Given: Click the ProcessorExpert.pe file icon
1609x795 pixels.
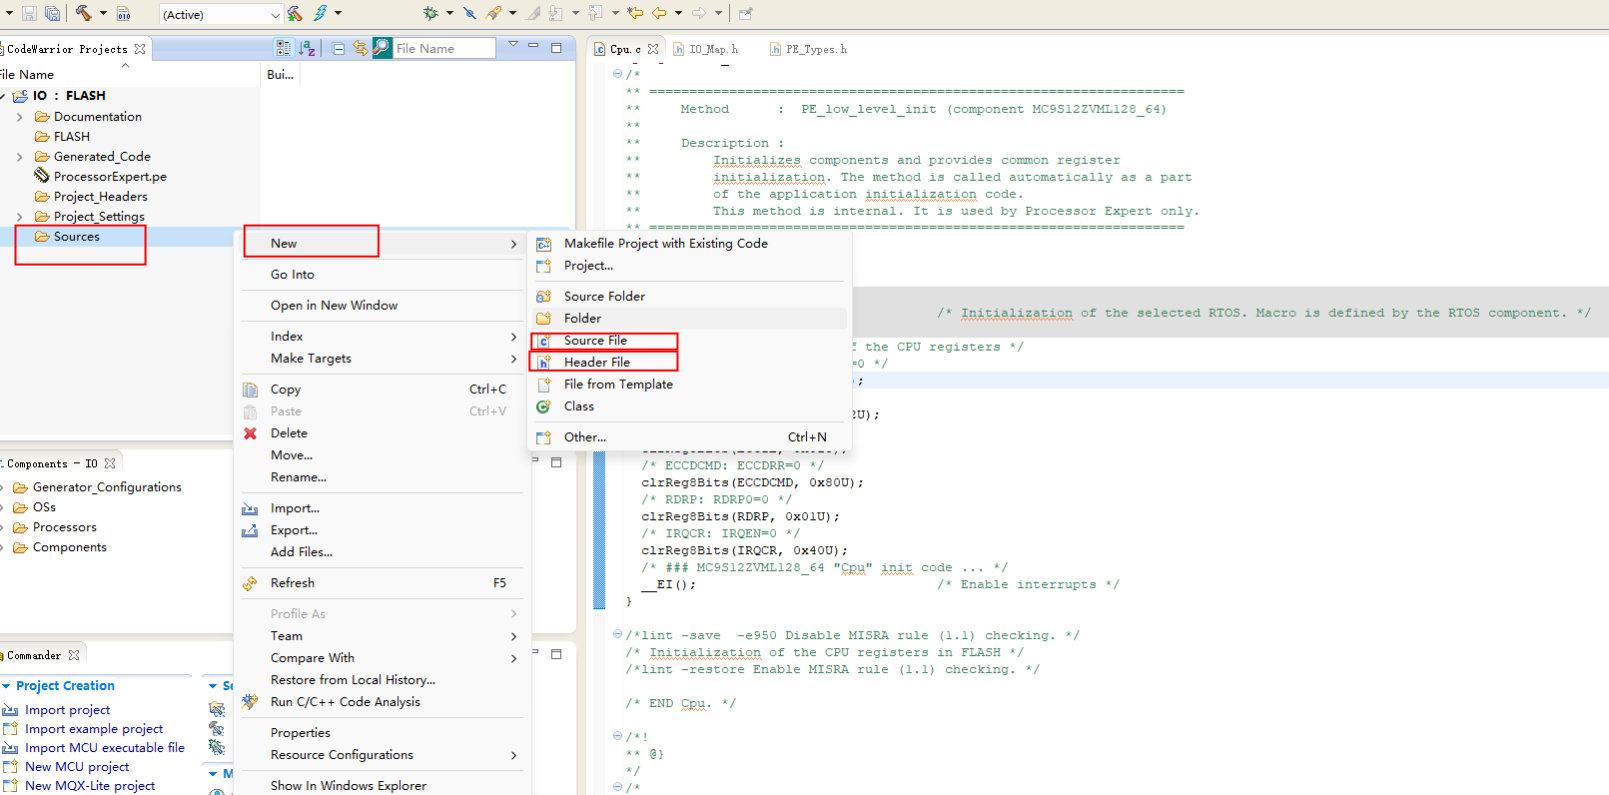Looking at the screenshot, I should pos(42,176).
